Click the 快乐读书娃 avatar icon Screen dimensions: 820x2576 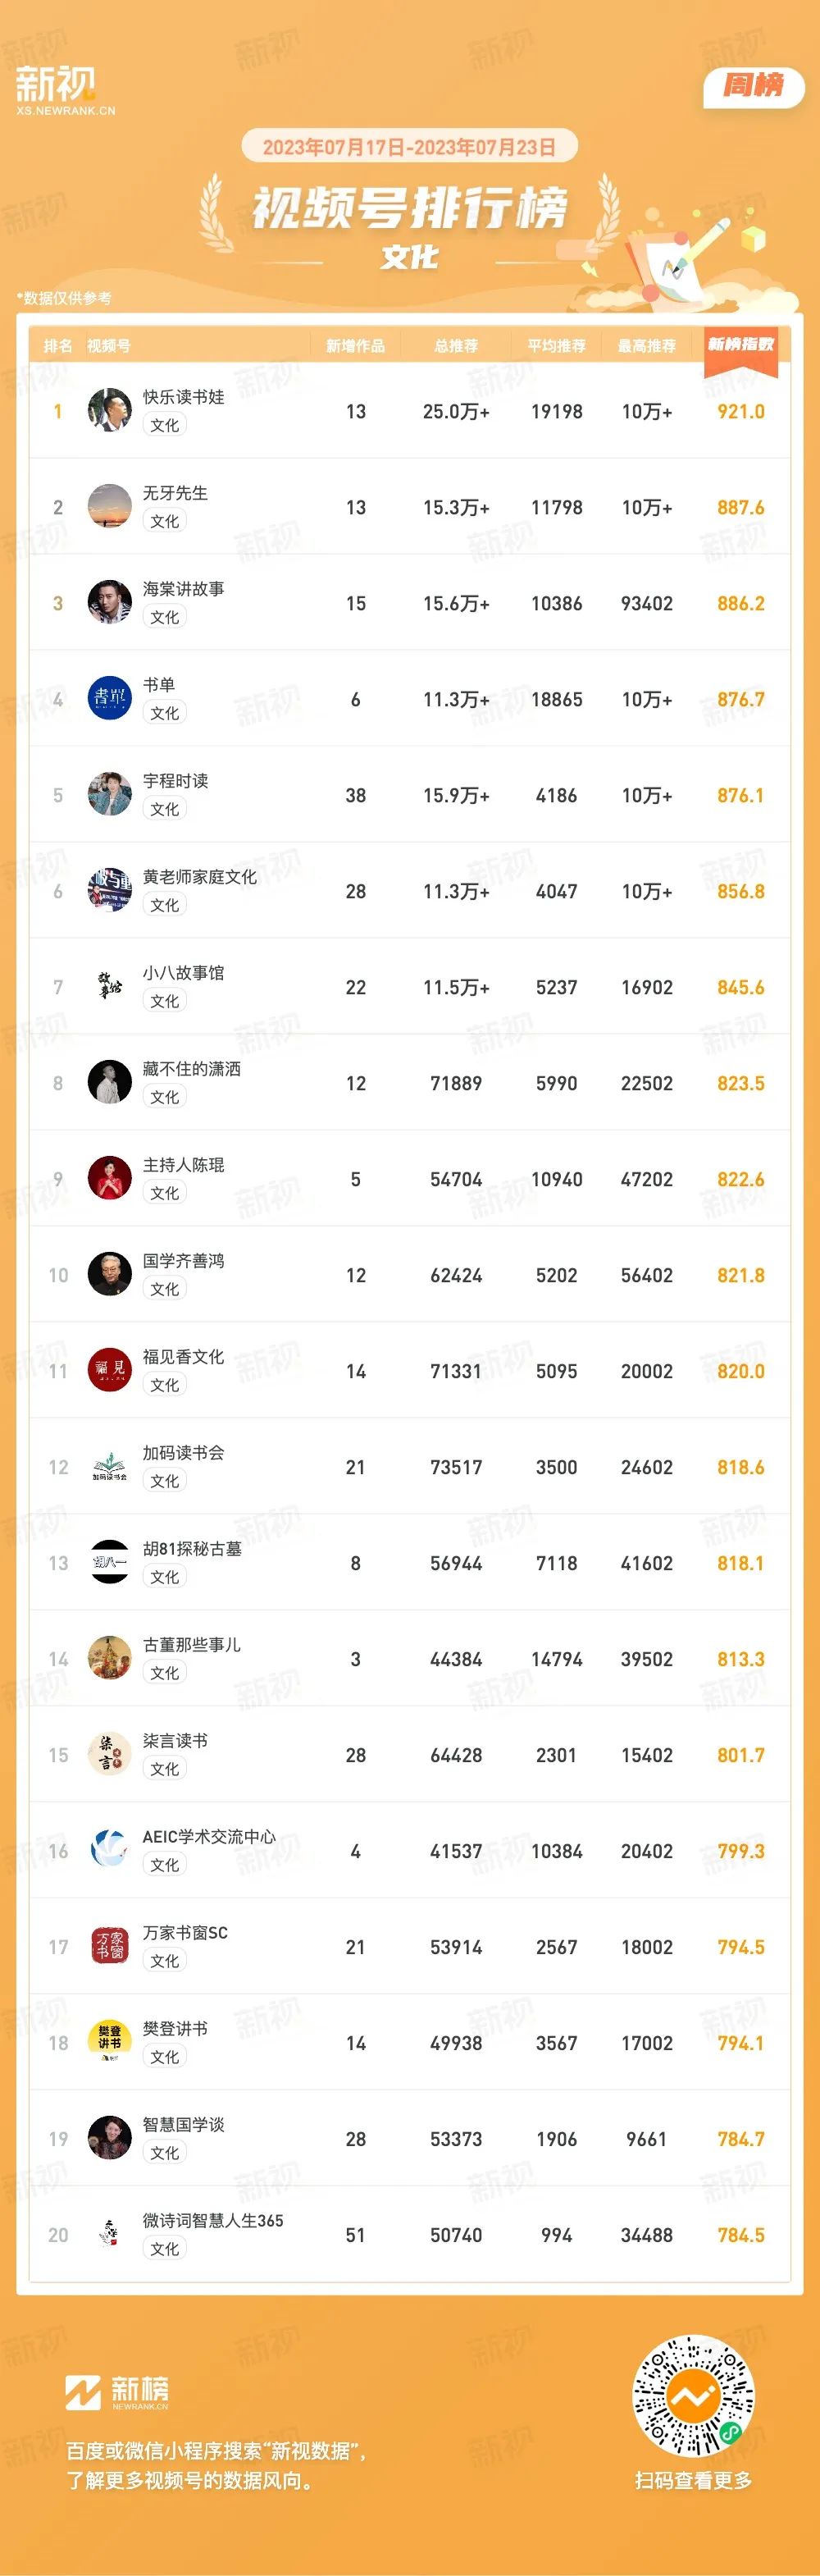coord(109,410)
